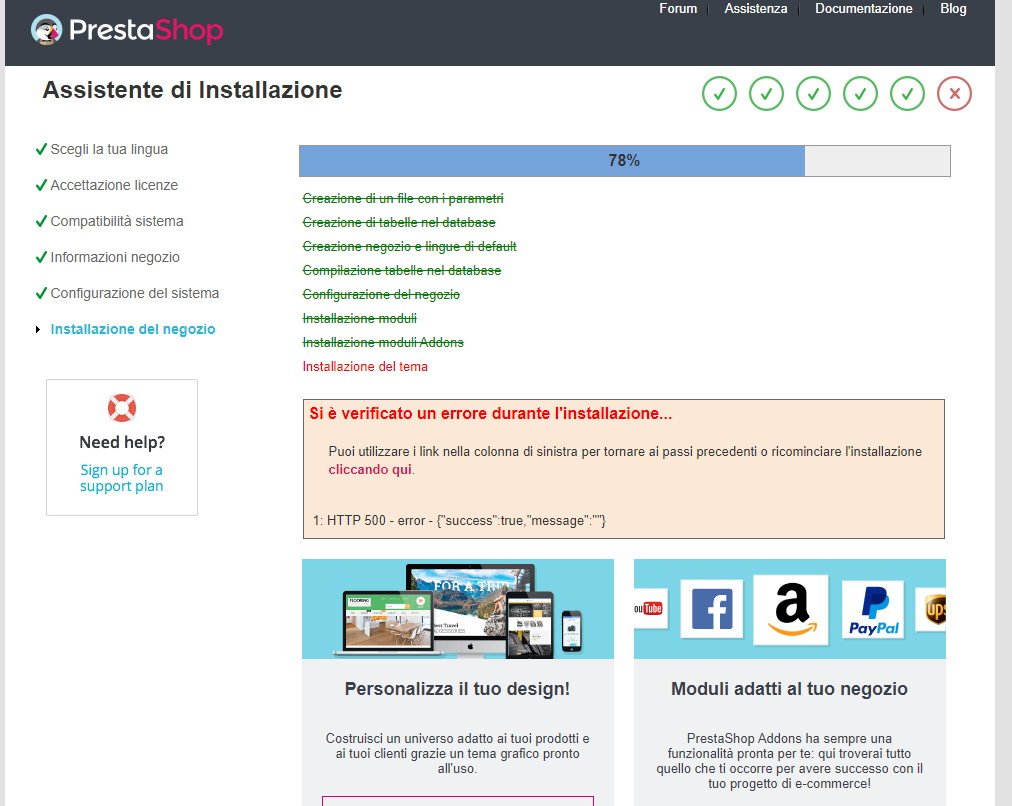The height and width of the screenshot is (806, 1012).
Task: Open Configurazione del sistema step
Action: [135, 293]
